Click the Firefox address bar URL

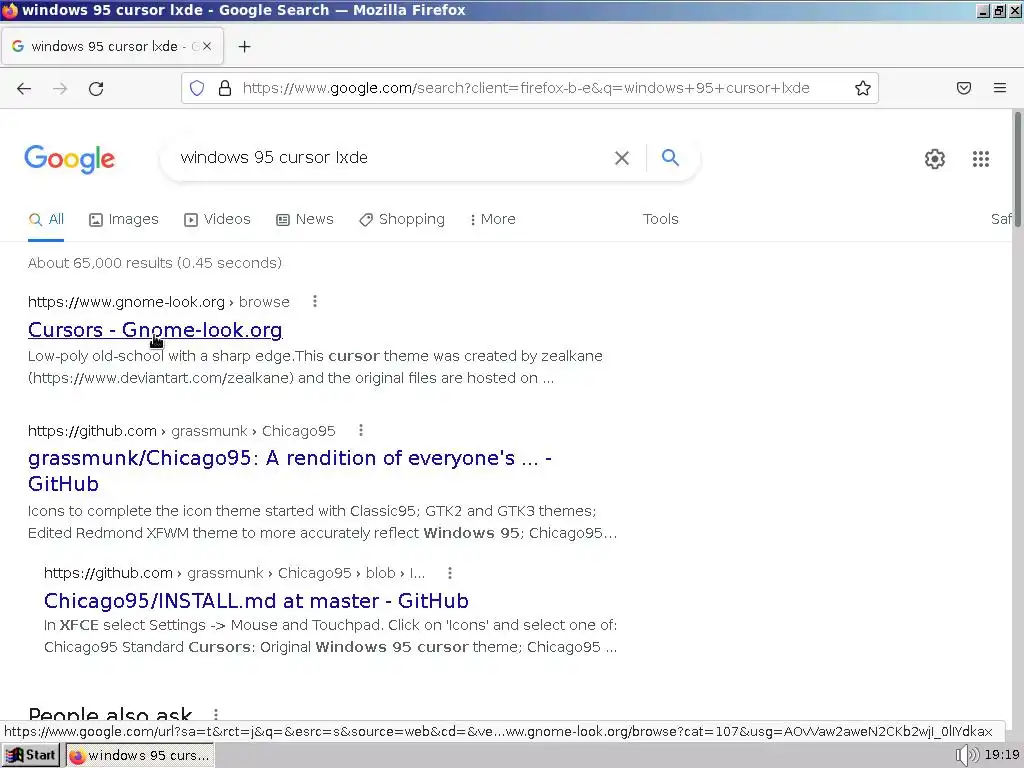click(x=526, y=88)
